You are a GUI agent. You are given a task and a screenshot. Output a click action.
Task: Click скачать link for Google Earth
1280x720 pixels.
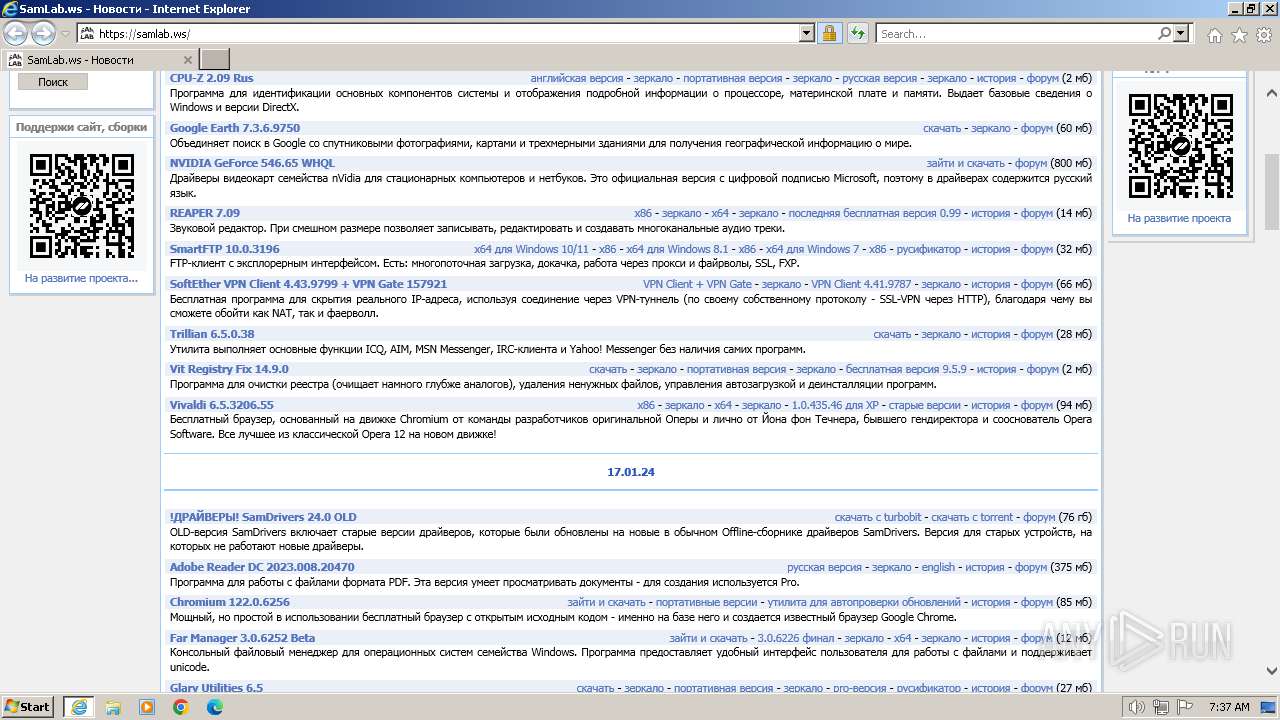coord(942,128)
